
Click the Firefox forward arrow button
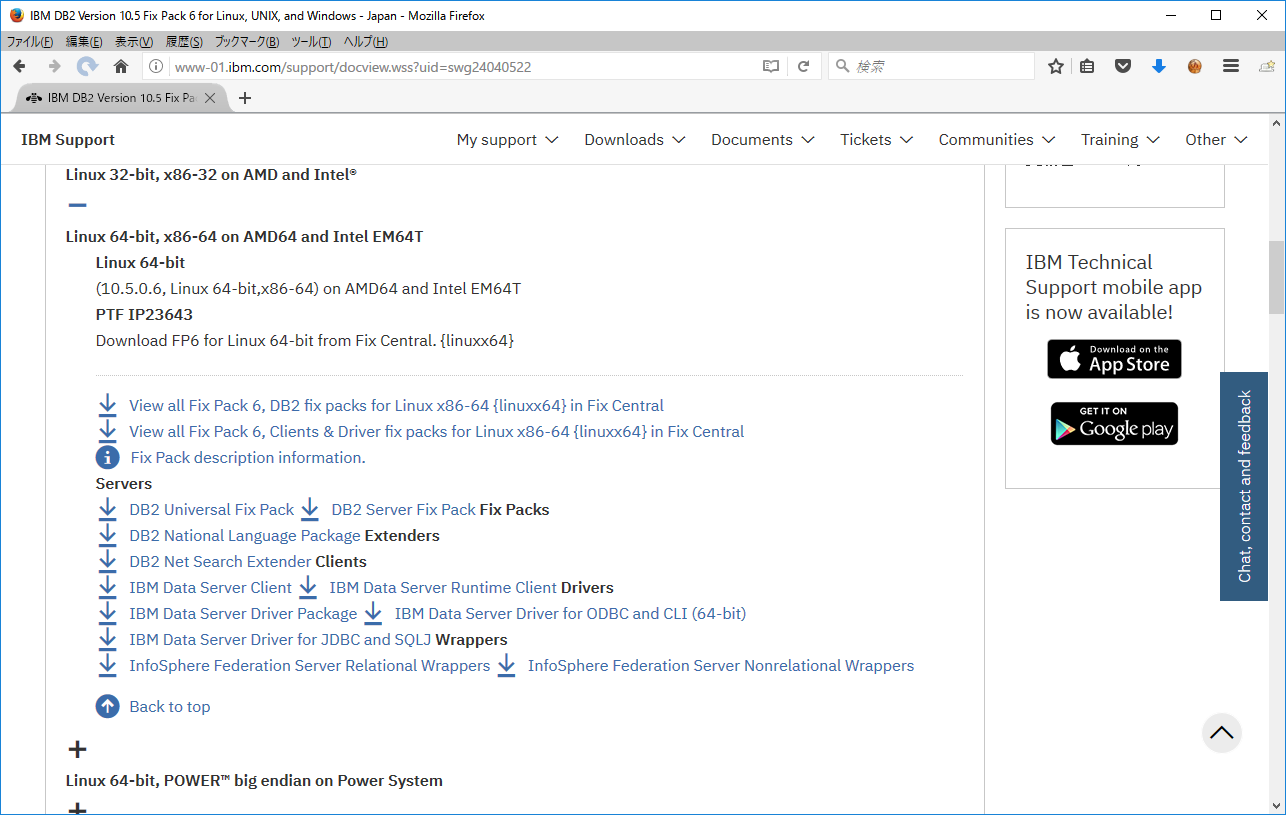point(54,66)
